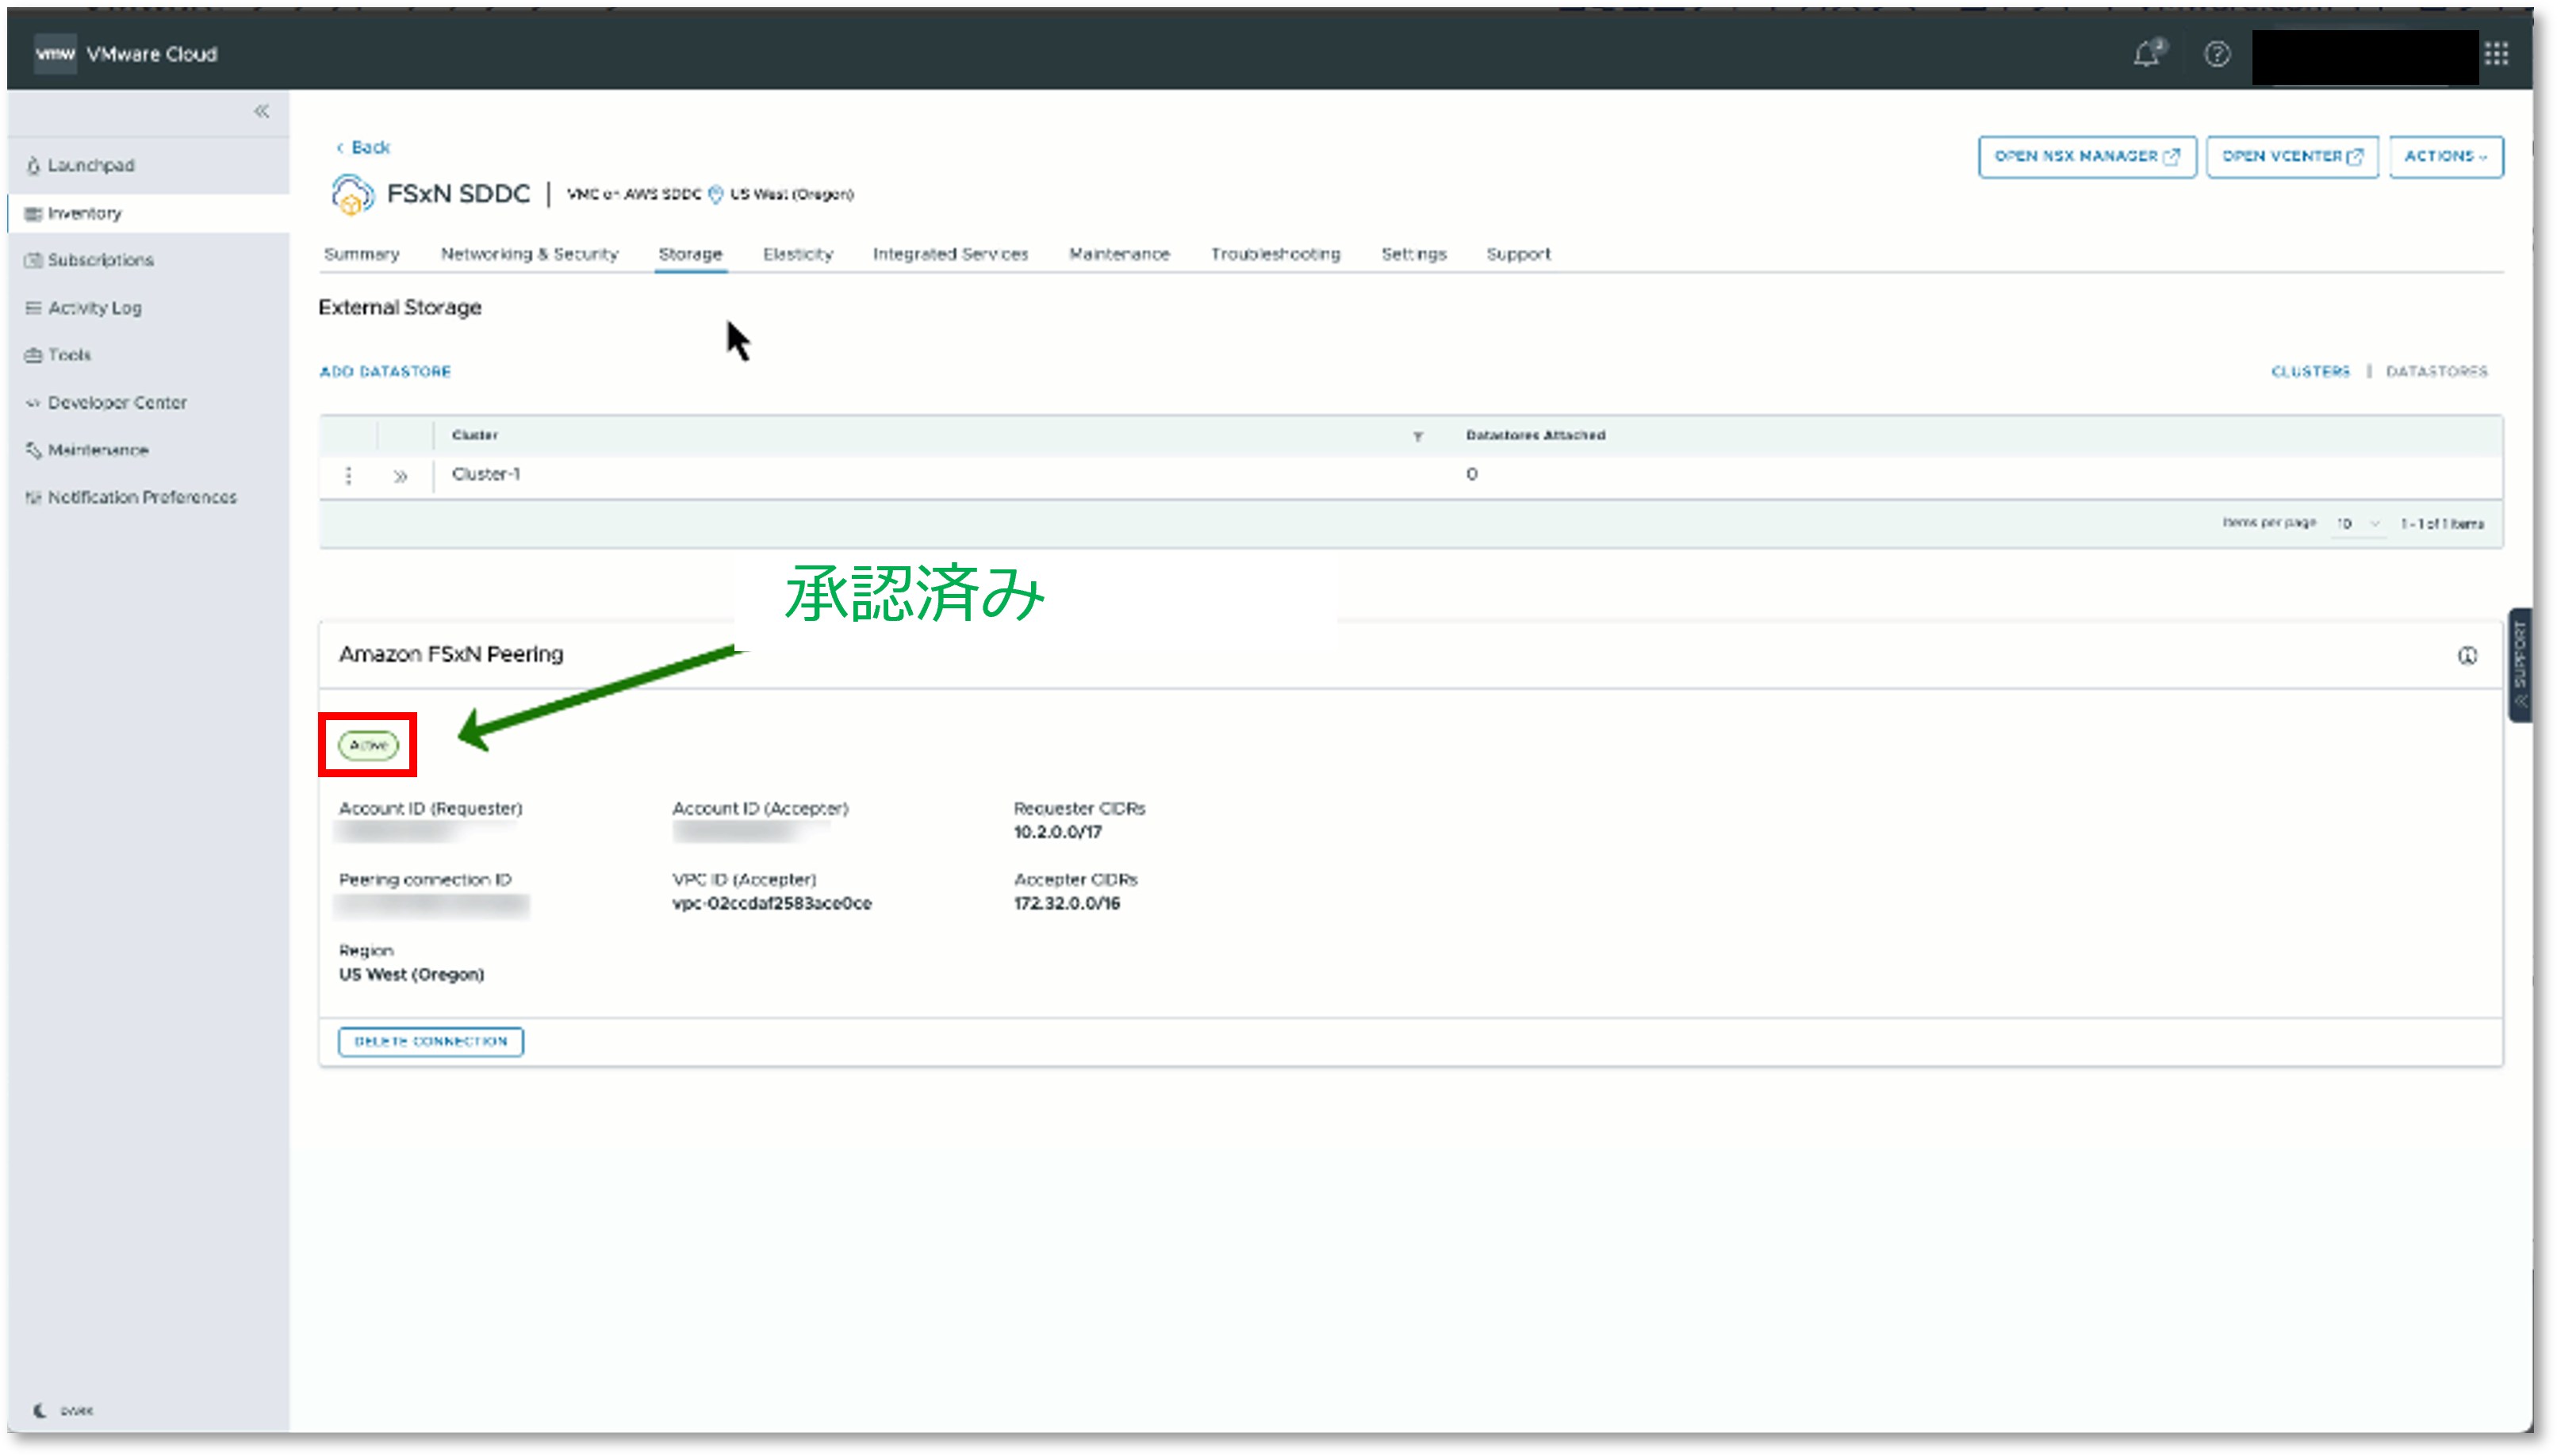Click the VPC ID vpc-02ccdaf2583ace0ce

(x=771, y=903)
